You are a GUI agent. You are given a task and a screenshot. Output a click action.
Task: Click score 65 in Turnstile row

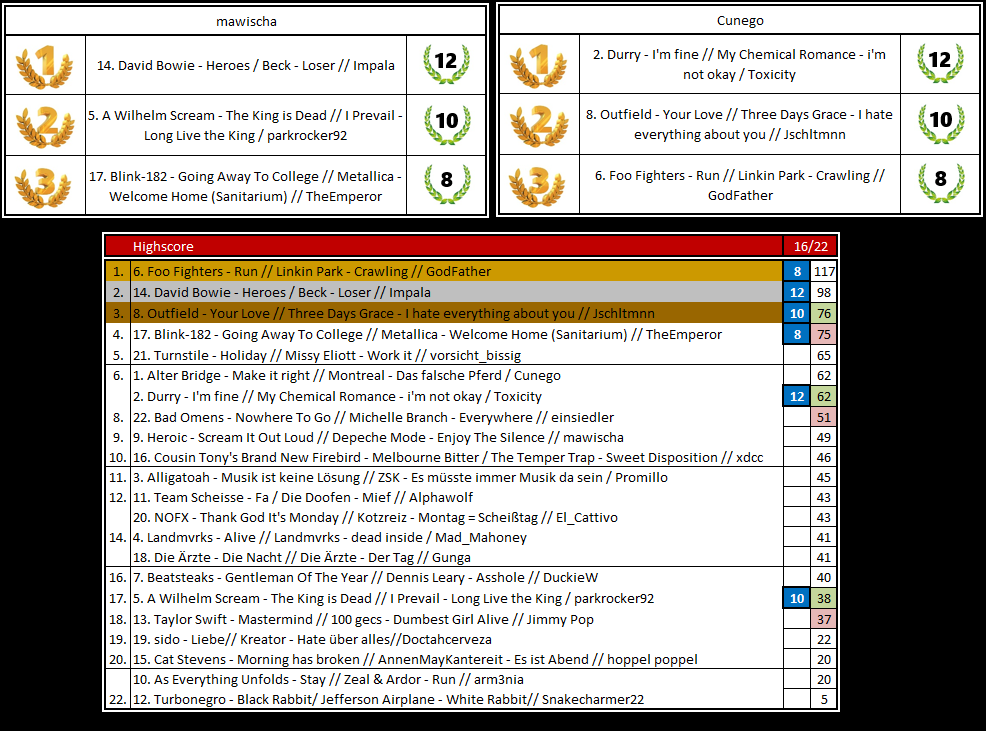tap(824, 355)
